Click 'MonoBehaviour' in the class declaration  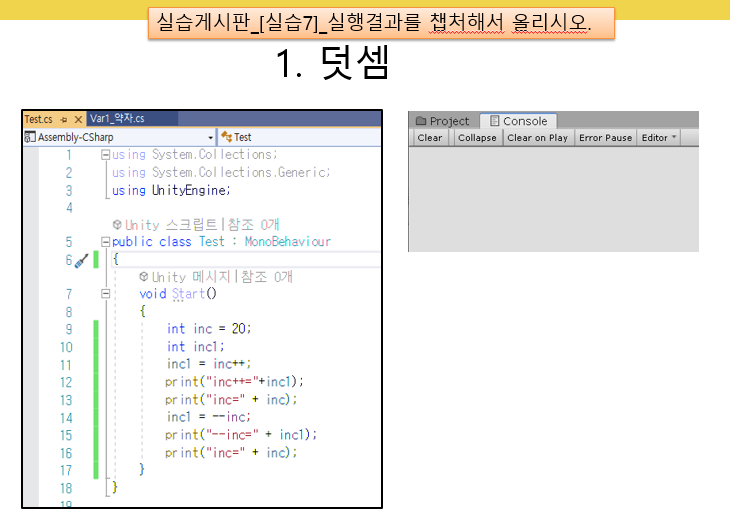[x=288, y=242]
